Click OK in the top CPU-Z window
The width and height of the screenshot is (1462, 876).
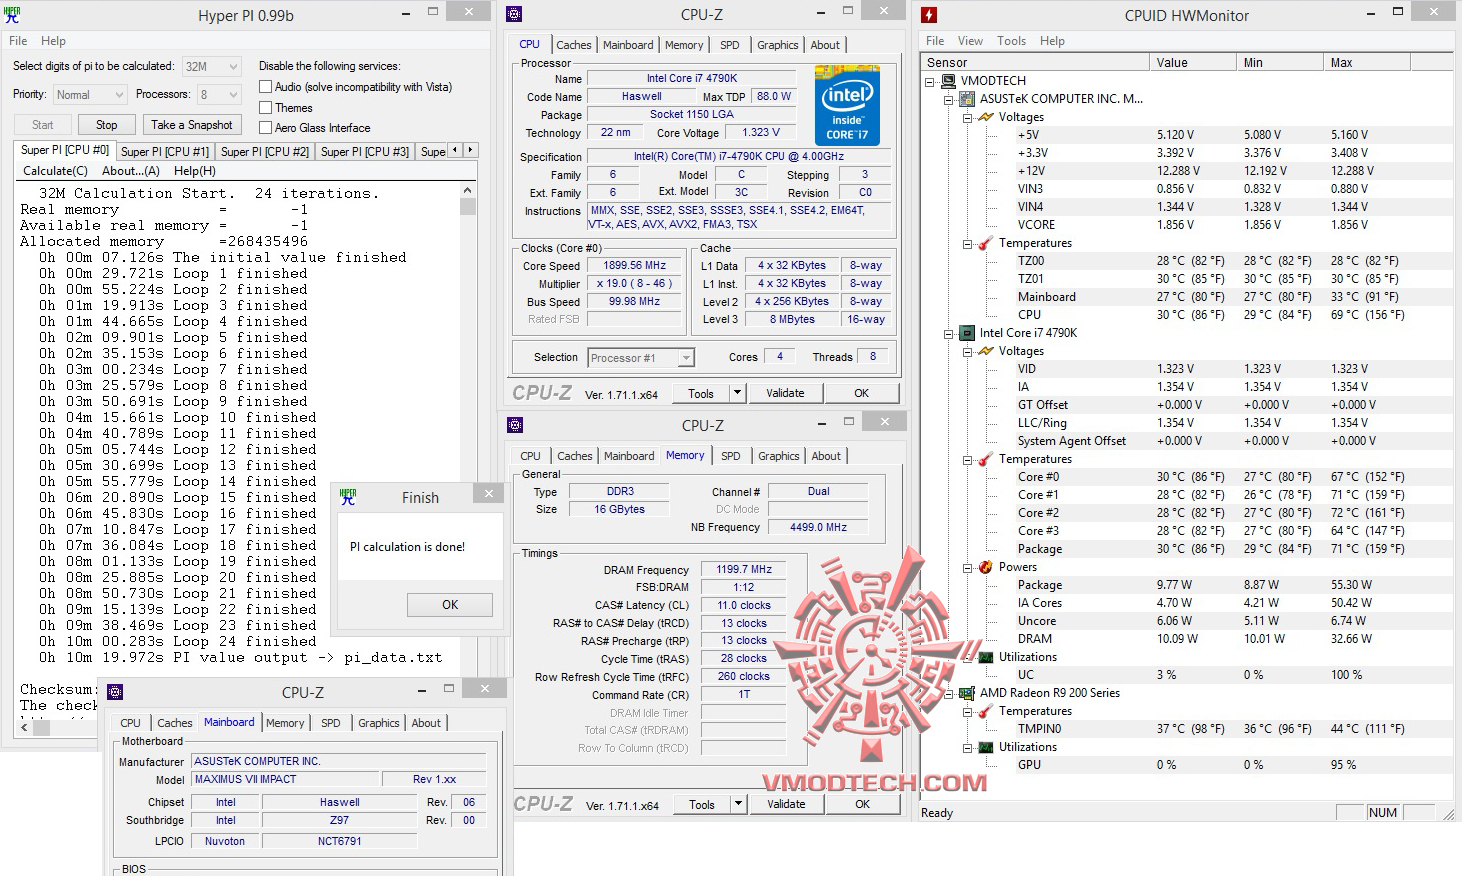tap(862, 393)
